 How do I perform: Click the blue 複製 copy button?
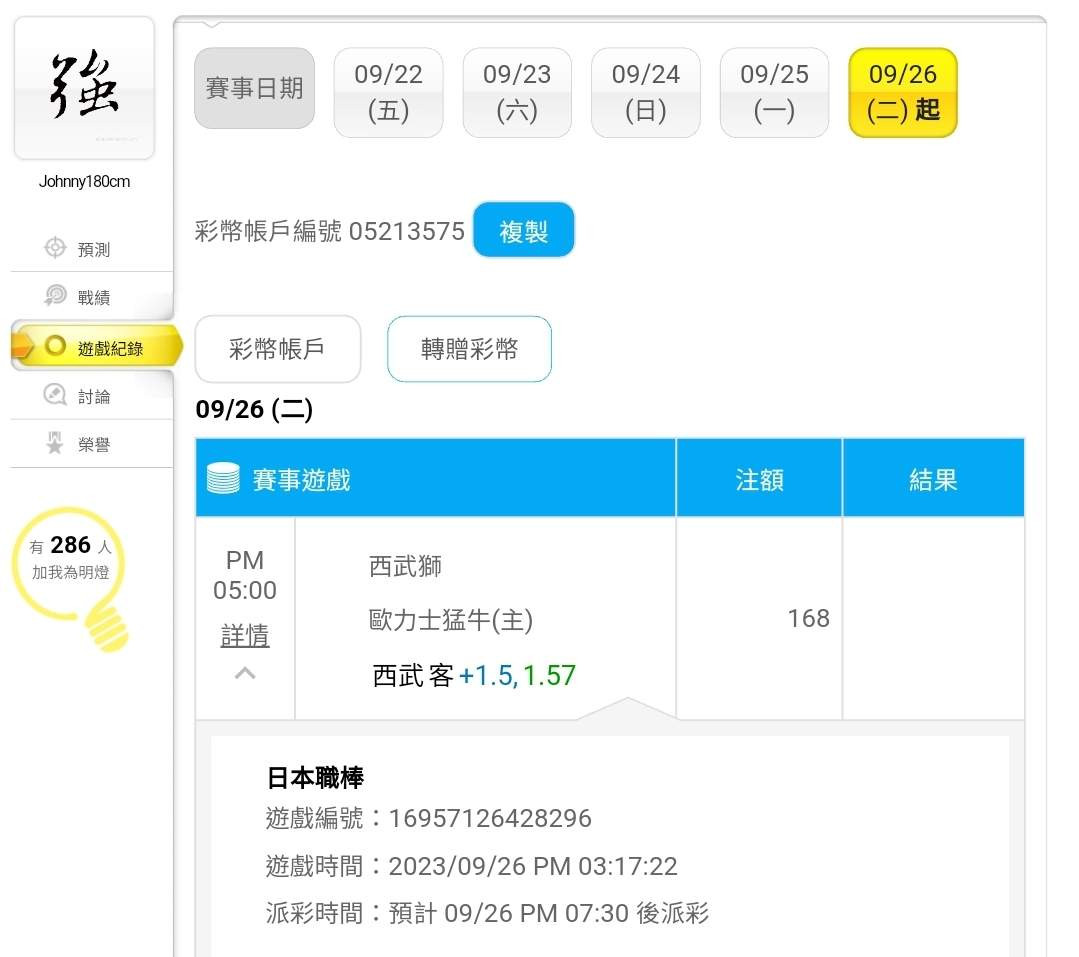[x=524, y=230]
